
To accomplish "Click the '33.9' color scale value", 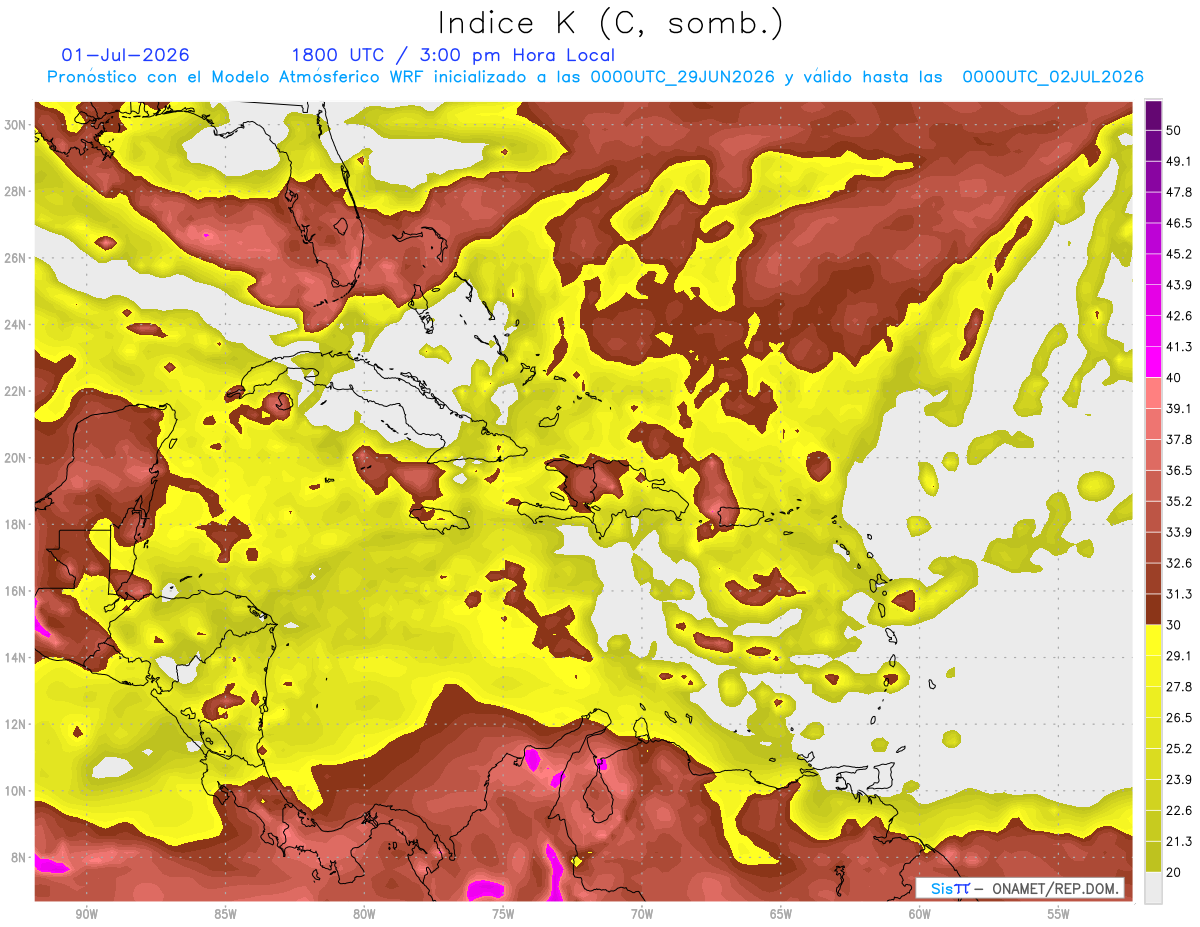I will (1178, 532).
